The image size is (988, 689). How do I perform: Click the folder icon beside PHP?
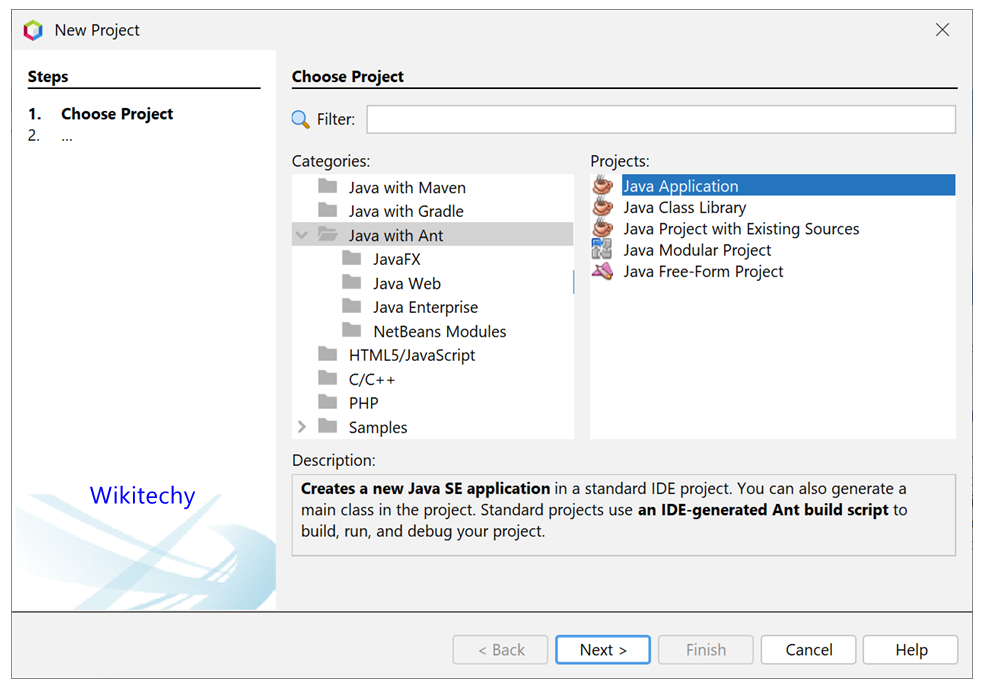pos(327,402)
